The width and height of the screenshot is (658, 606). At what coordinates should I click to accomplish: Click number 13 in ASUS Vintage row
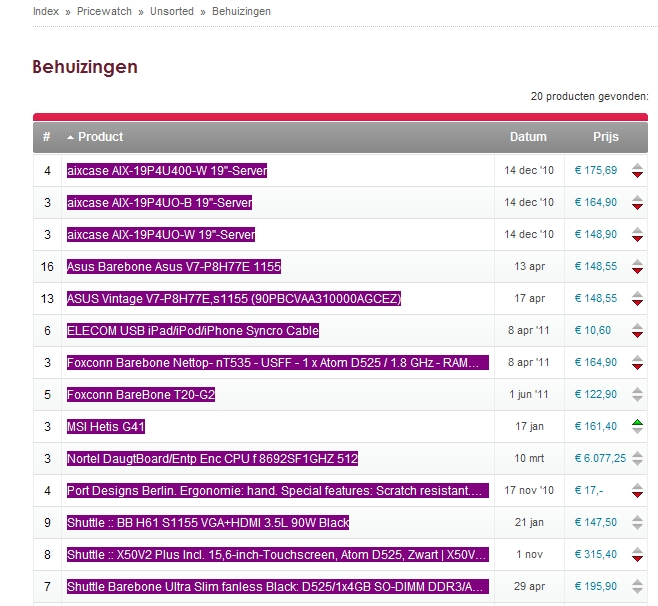pyautogui.click(x=47, y=298)
